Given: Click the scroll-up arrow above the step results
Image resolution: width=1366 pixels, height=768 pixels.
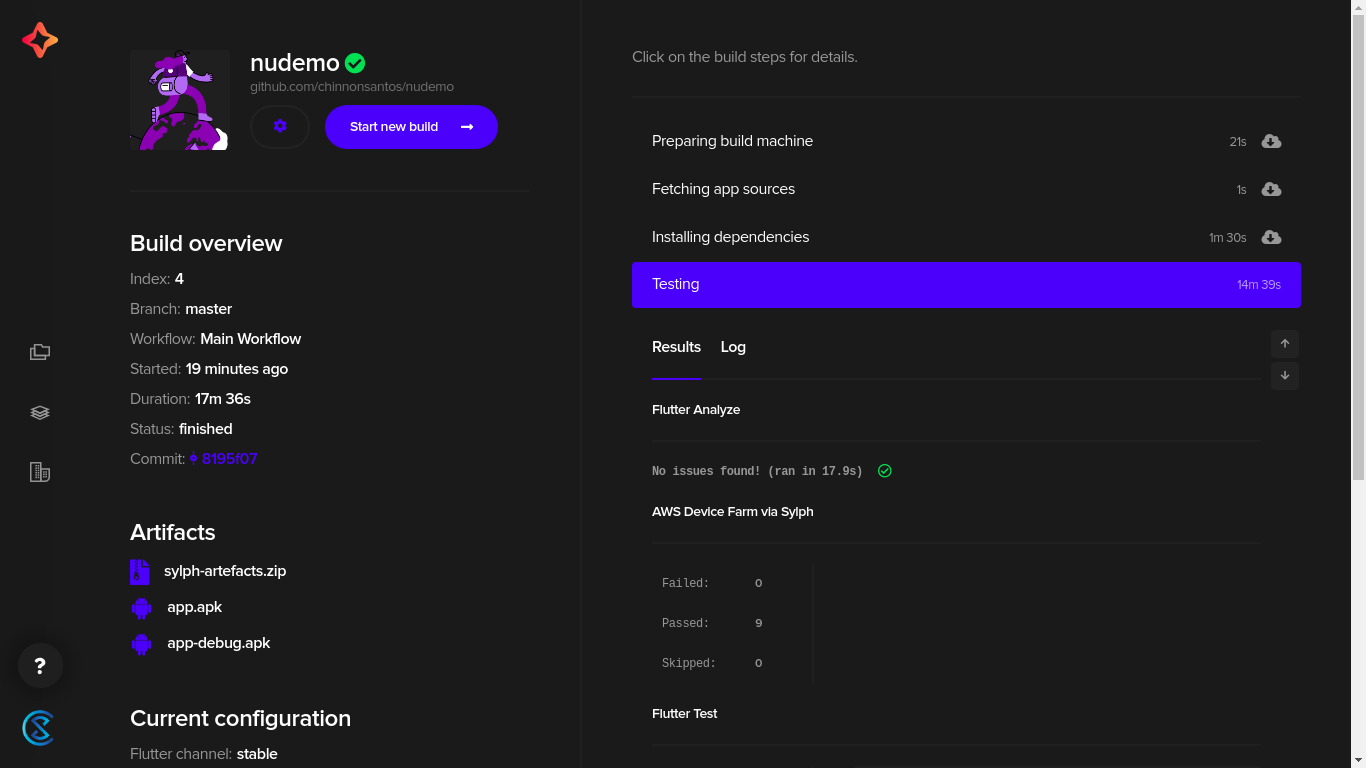Looking at the screenshot, I should point(1284,343).
